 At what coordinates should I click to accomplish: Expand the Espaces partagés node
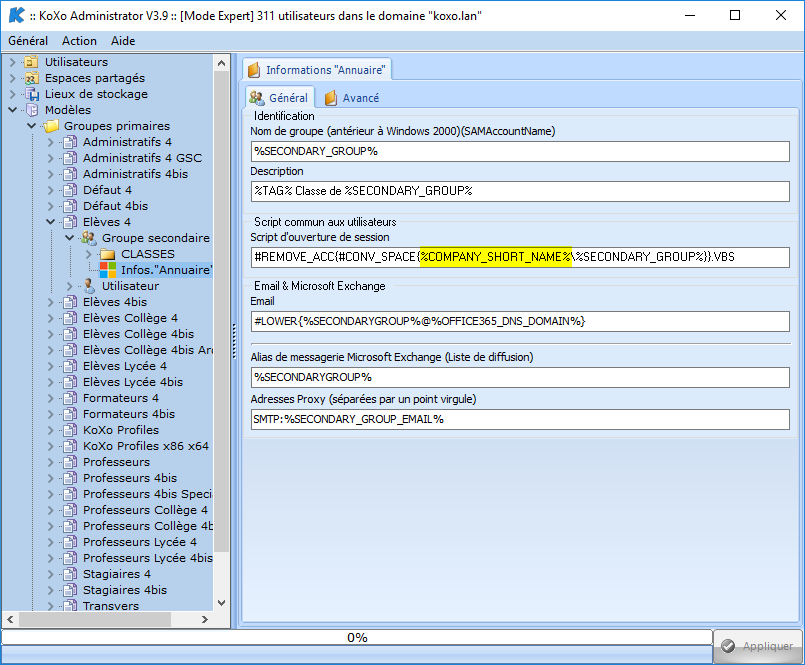coord(13,78)
